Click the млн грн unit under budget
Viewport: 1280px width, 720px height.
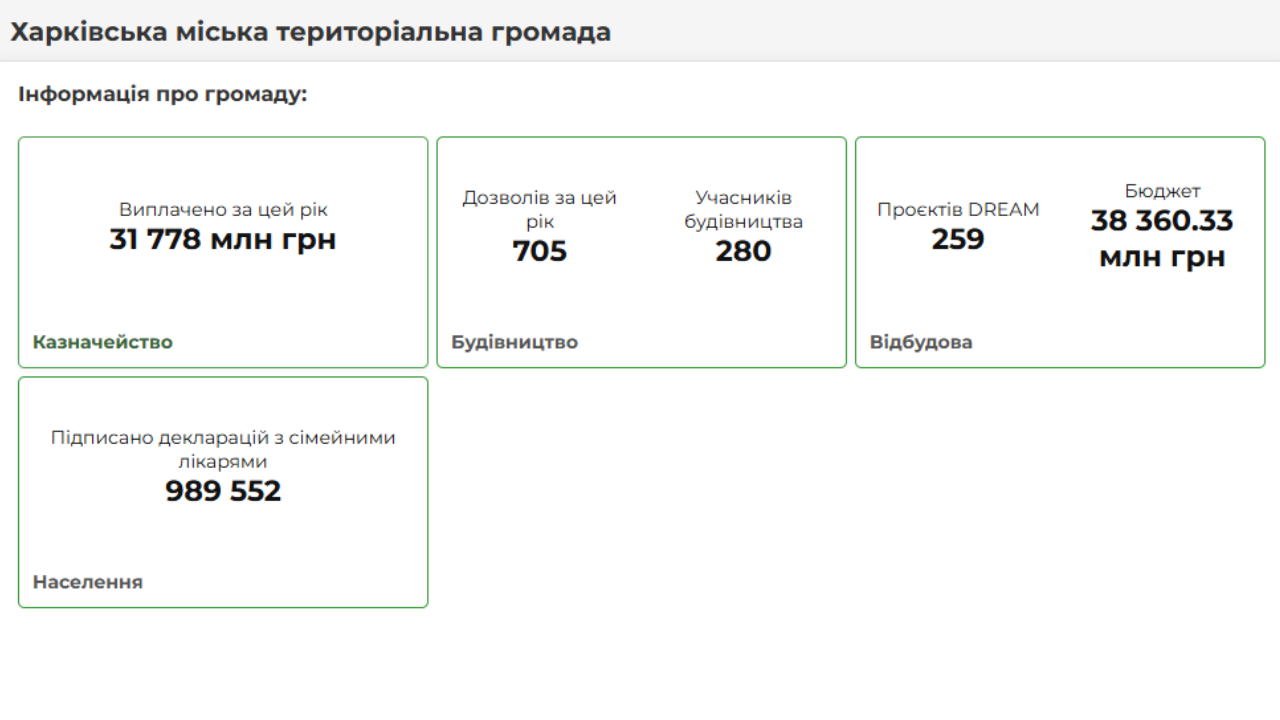(x=1162, y=257)
